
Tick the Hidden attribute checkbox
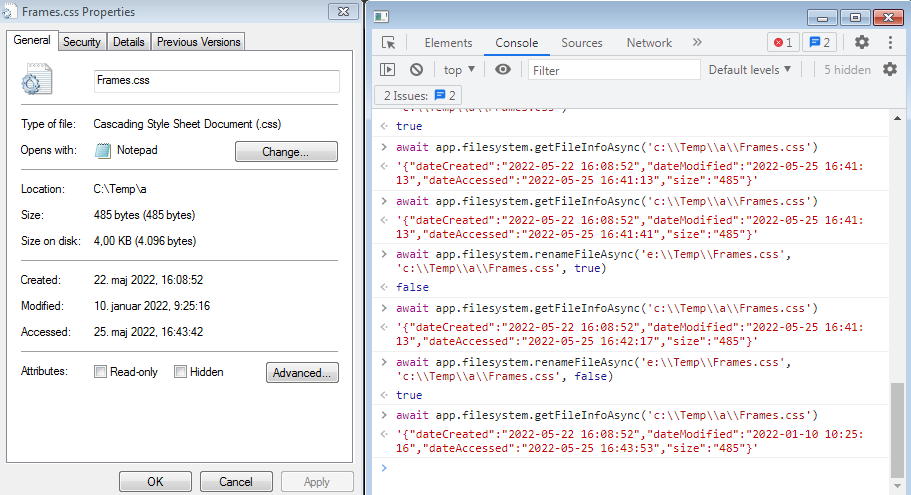coord(181,372)
